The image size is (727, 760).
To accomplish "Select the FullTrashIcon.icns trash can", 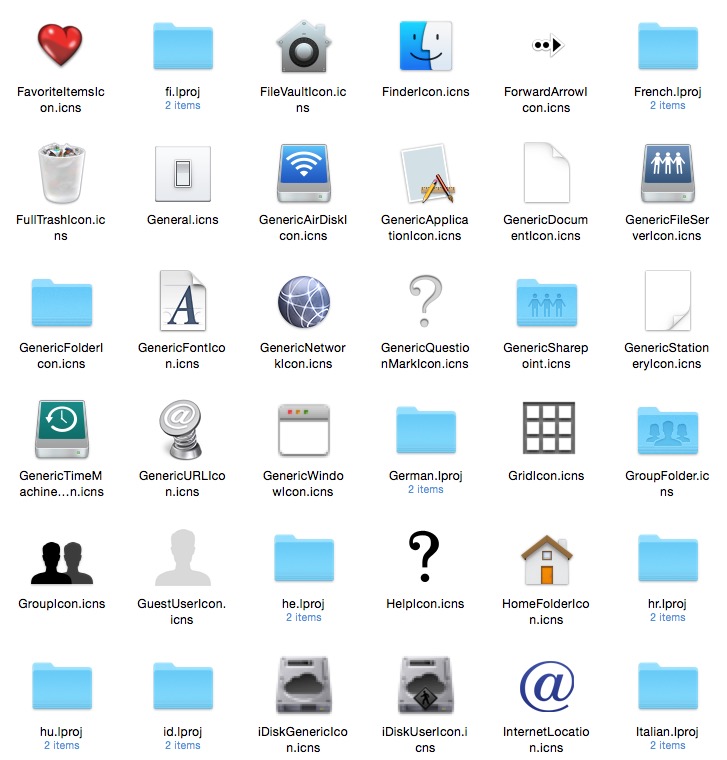I will pos(61,173).
